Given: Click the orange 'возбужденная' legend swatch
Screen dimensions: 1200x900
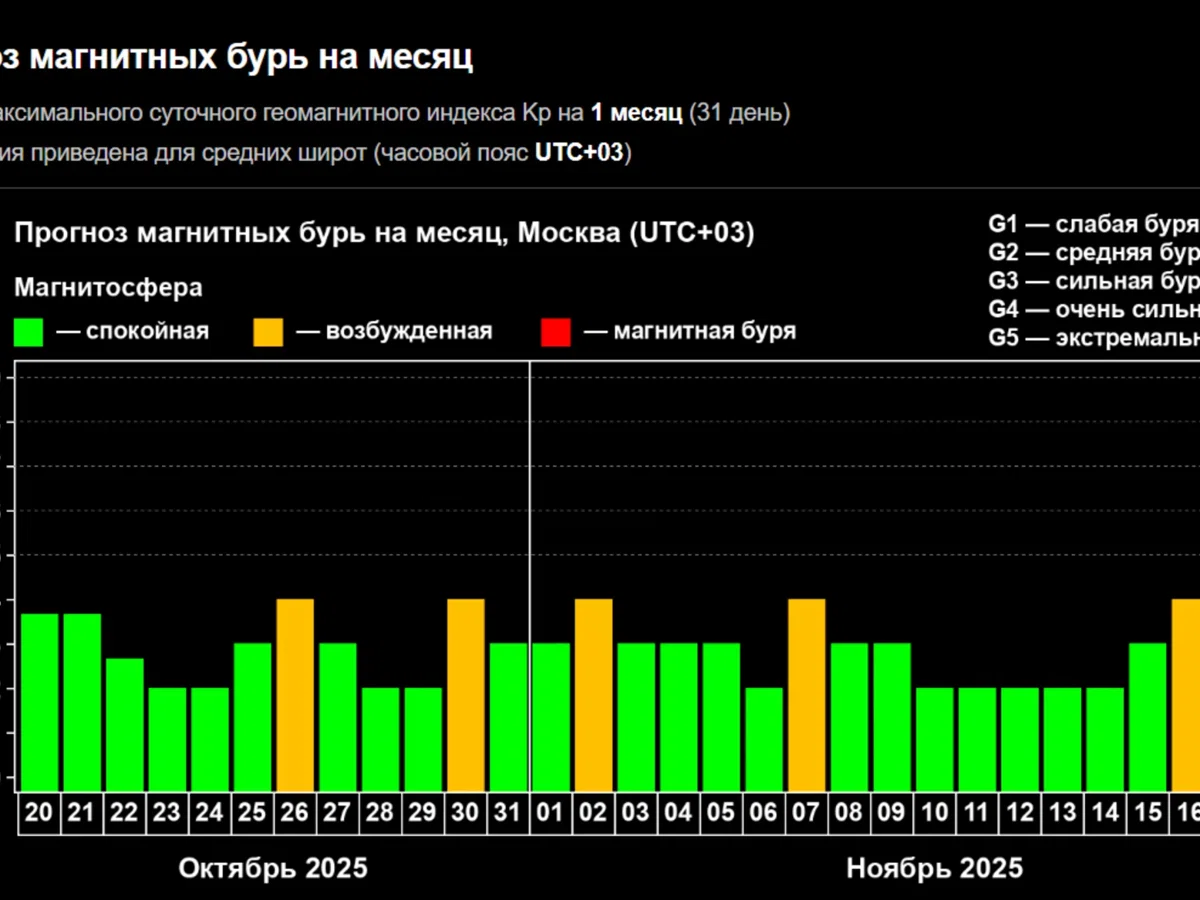Looking at the screenshot, I should coord(269,332).
